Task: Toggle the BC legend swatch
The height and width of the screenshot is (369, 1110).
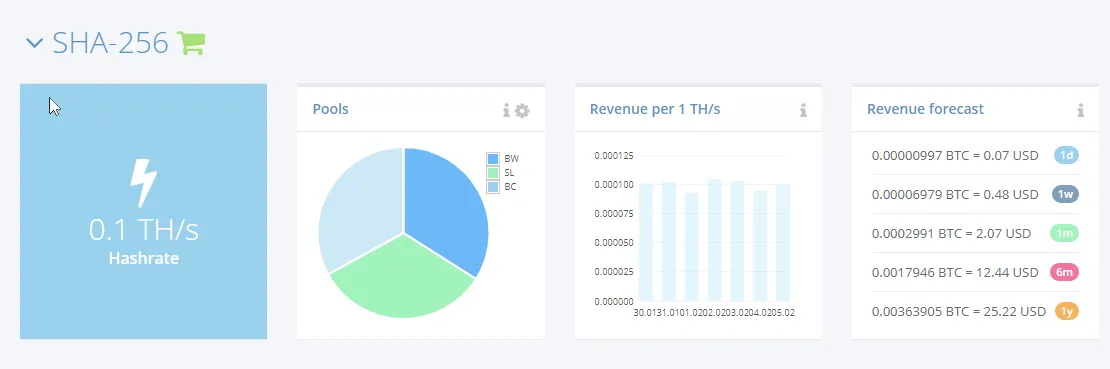Action: coord(493,187)
